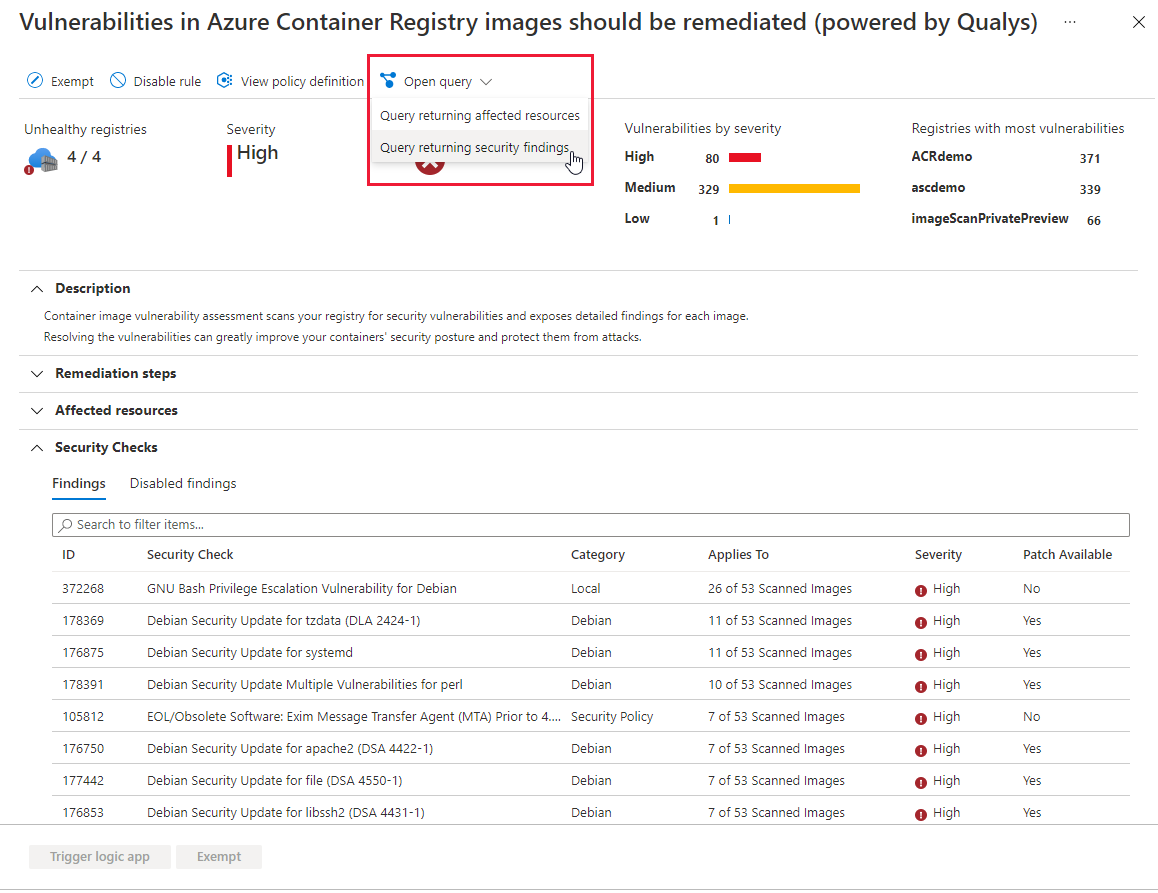
Task: Click the severity icon on the Exim MTA finding
Action: click(920, 716)
